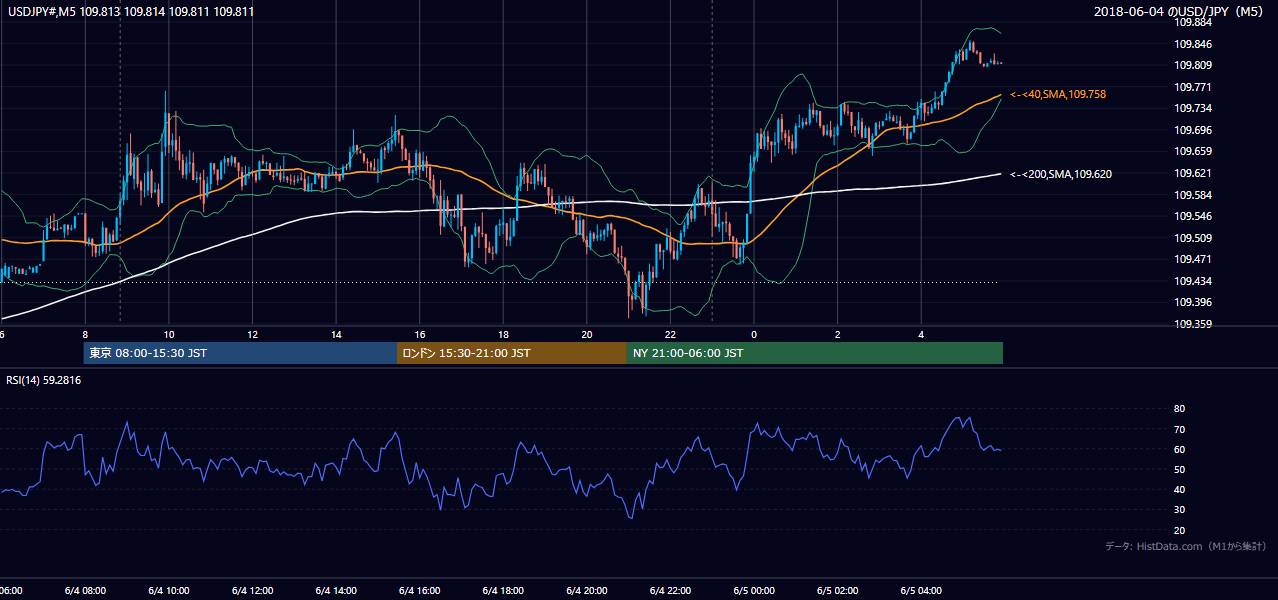Image resolution: width=1278 pixels, height=600 pixels.
Task: Click price level 109.621 on the axis
Action: click(x=1193, y=173)
